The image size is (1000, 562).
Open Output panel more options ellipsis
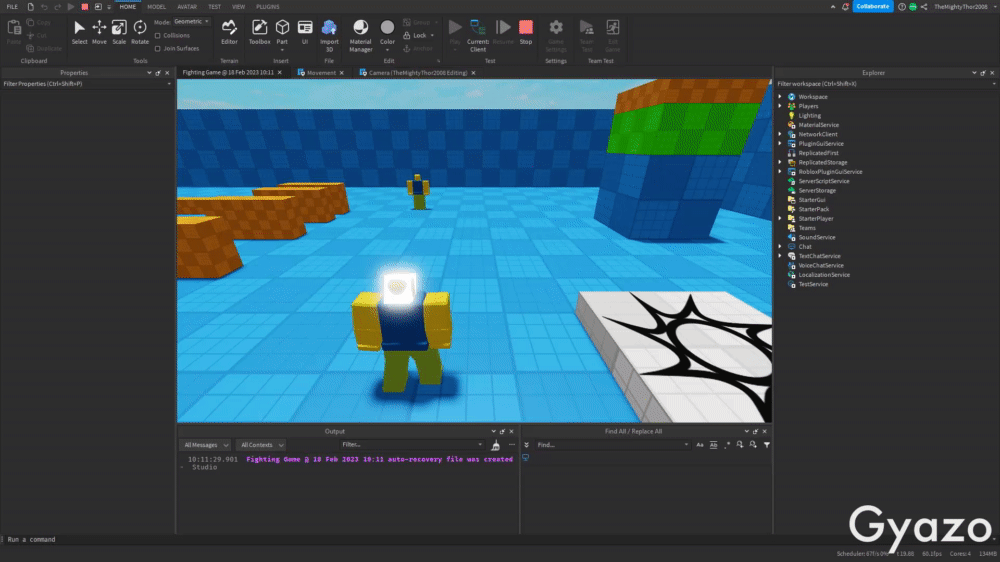(x=511, y=445)
